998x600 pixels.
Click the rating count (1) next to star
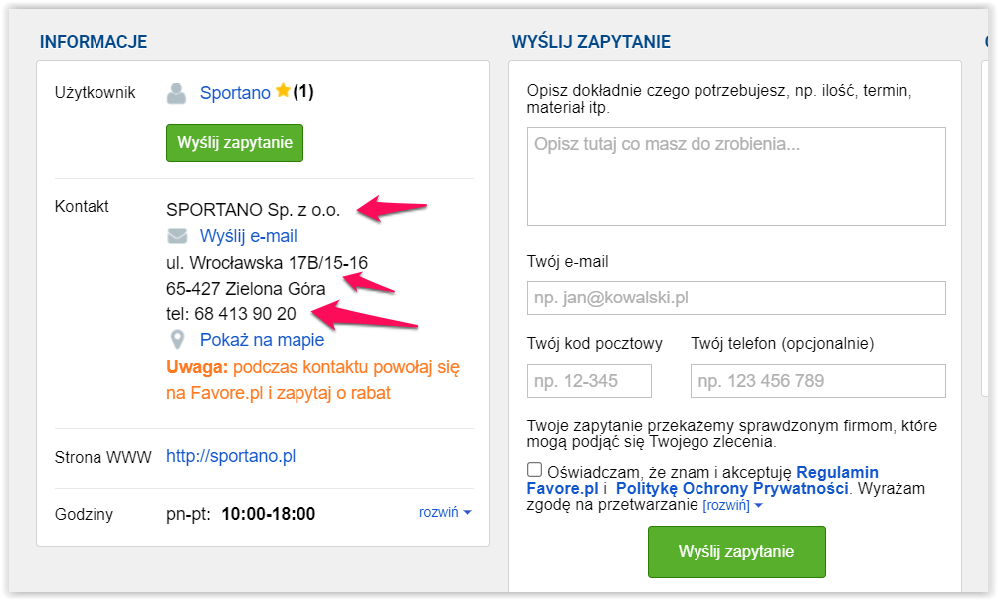pos(303,92)
